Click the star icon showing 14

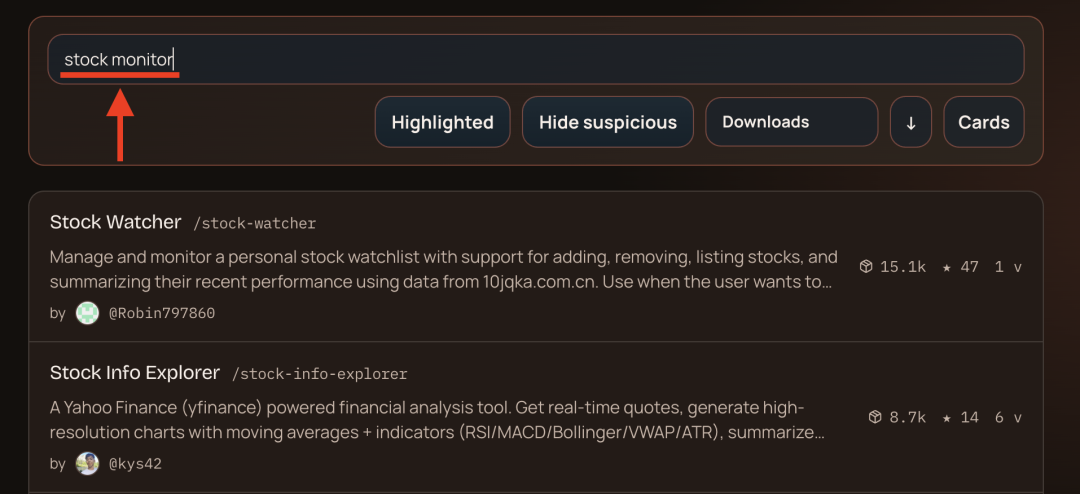click(x=947, y=417)
